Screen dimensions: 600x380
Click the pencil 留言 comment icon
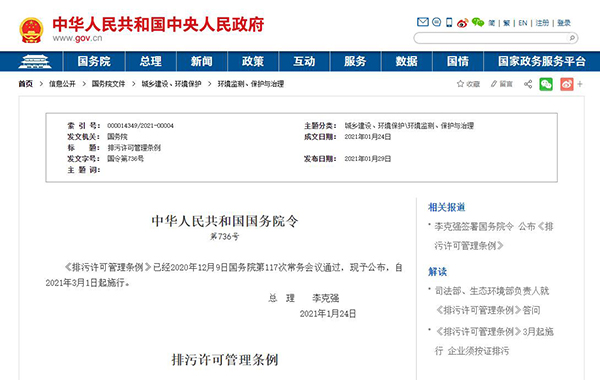pyautogui.click(x=494, y=84)
